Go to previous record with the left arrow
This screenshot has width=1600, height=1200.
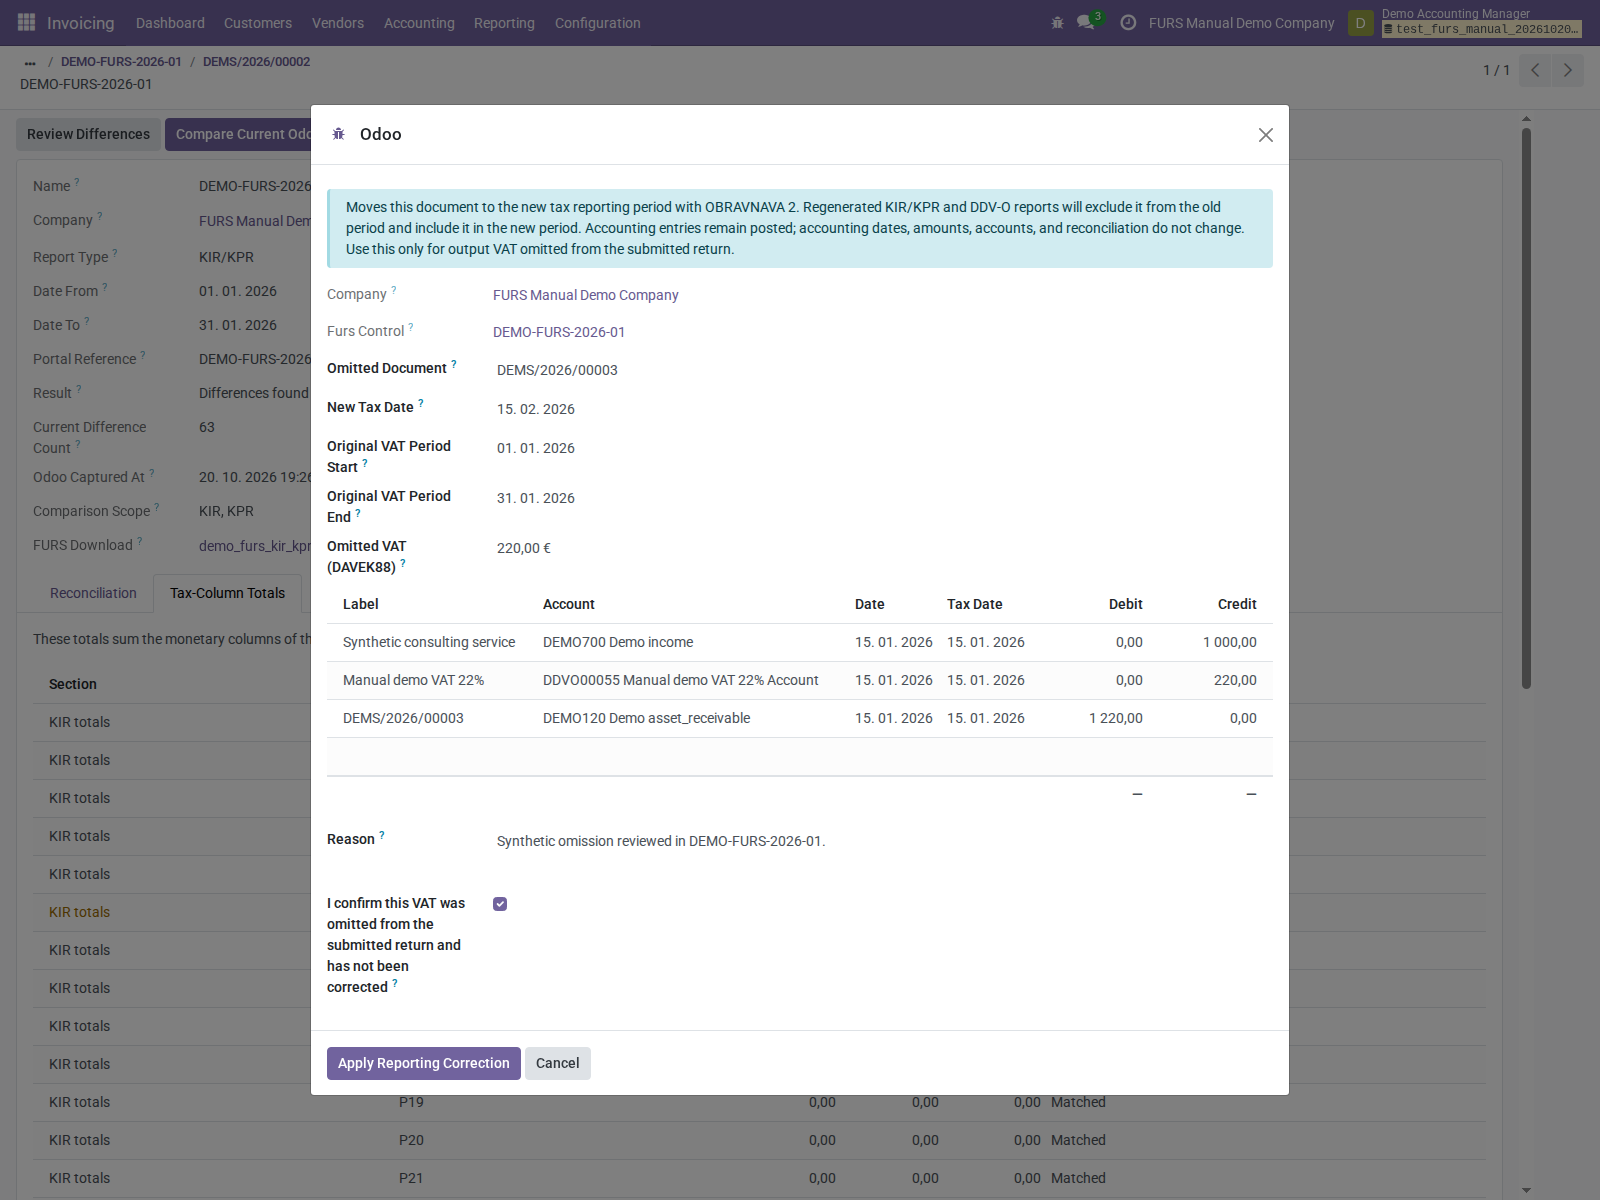tap(1535, 70)
